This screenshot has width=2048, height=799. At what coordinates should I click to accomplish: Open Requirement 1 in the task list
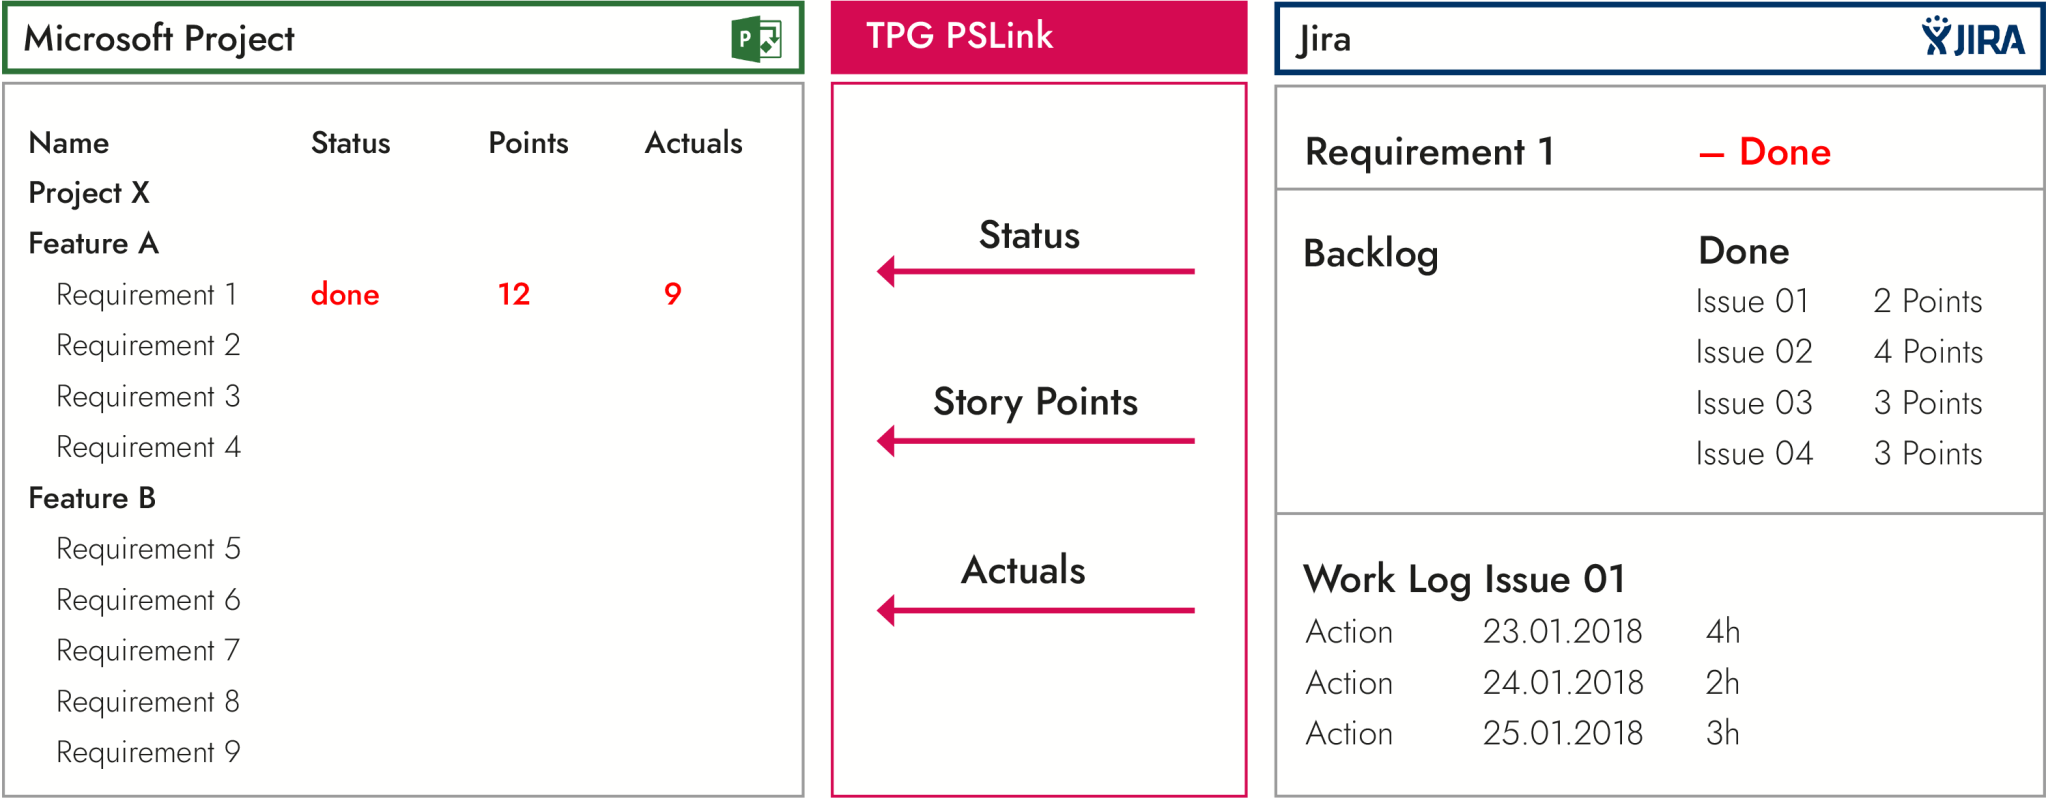146,295
